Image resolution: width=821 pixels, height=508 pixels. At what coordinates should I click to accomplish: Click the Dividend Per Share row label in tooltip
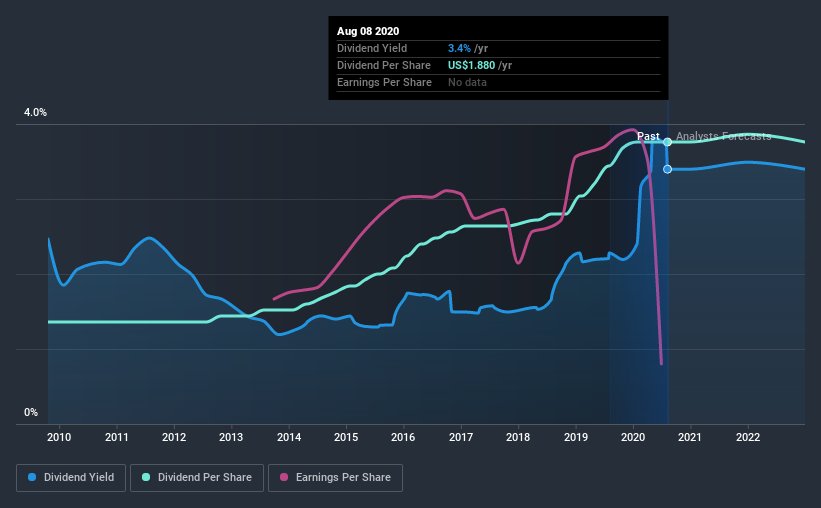coord(384,65)
